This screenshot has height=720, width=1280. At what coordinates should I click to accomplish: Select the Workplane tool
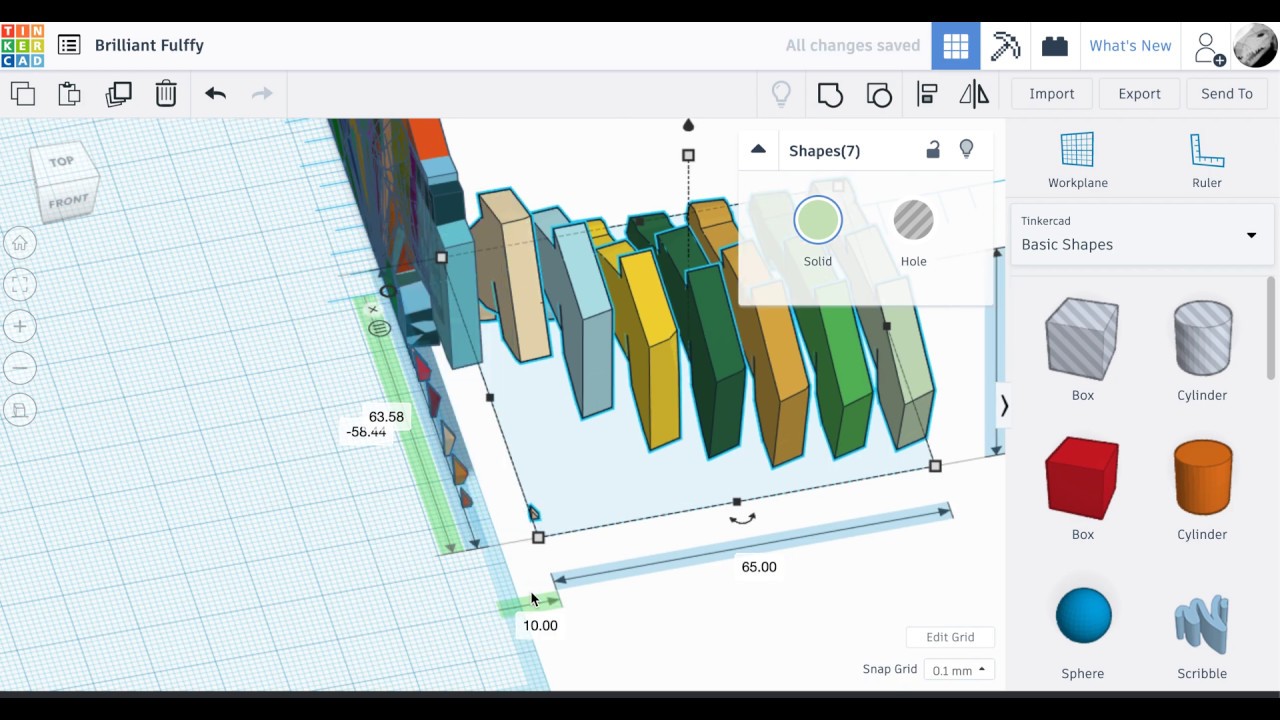[1078, 160]
